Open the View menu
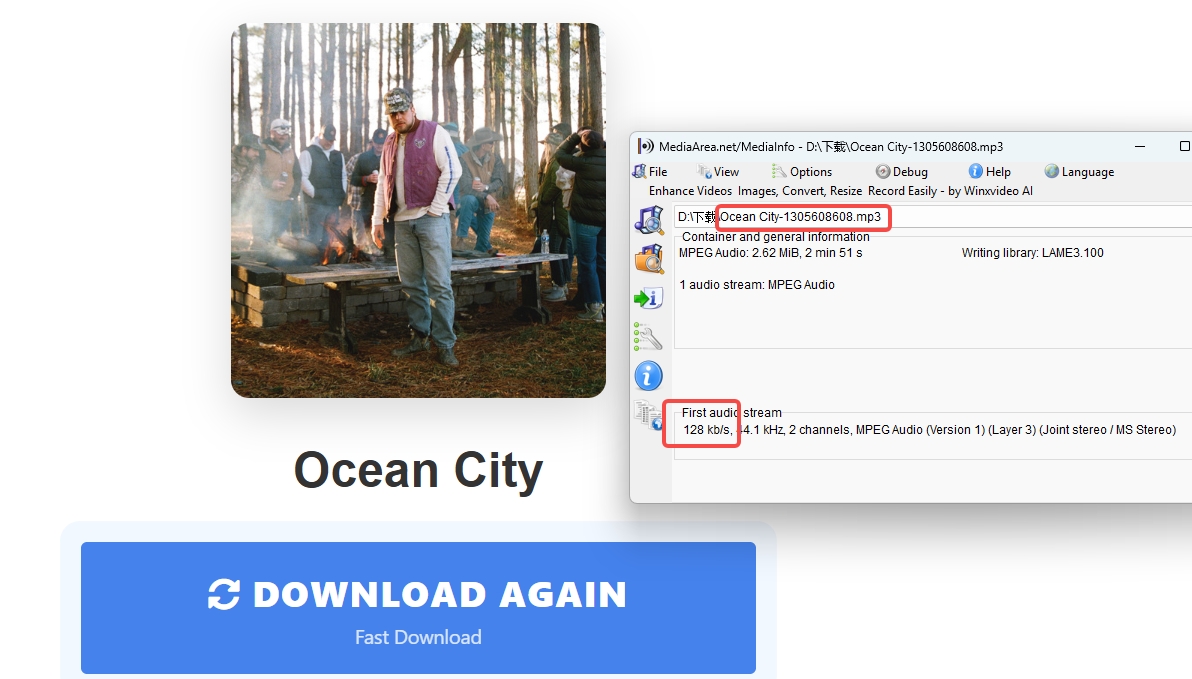This screenshot has width=1192, height=679. tap(725, 171)
